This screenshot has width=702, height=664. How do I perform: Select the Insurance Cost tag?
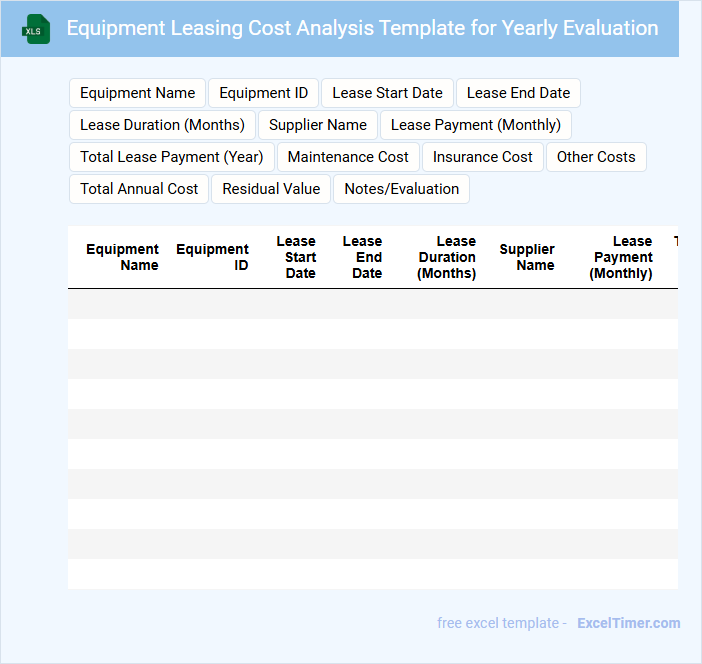click(x=483, y=157)
